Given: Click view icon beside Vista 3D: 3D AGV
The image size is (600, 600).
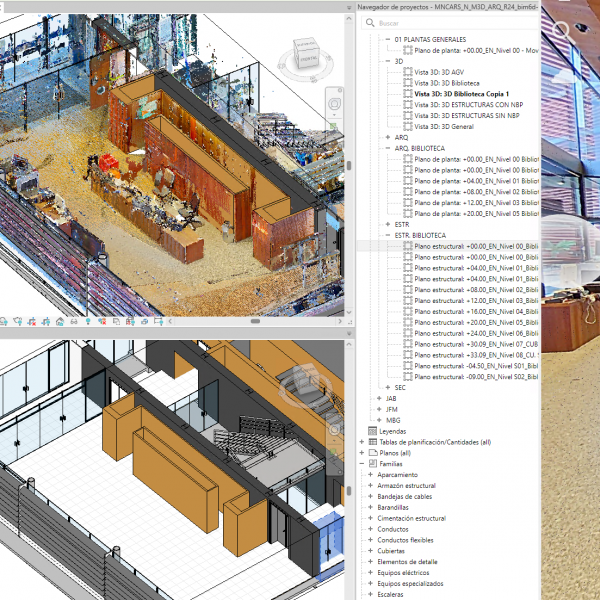Looking at the screenshot, I should click(x=408, y=71).
